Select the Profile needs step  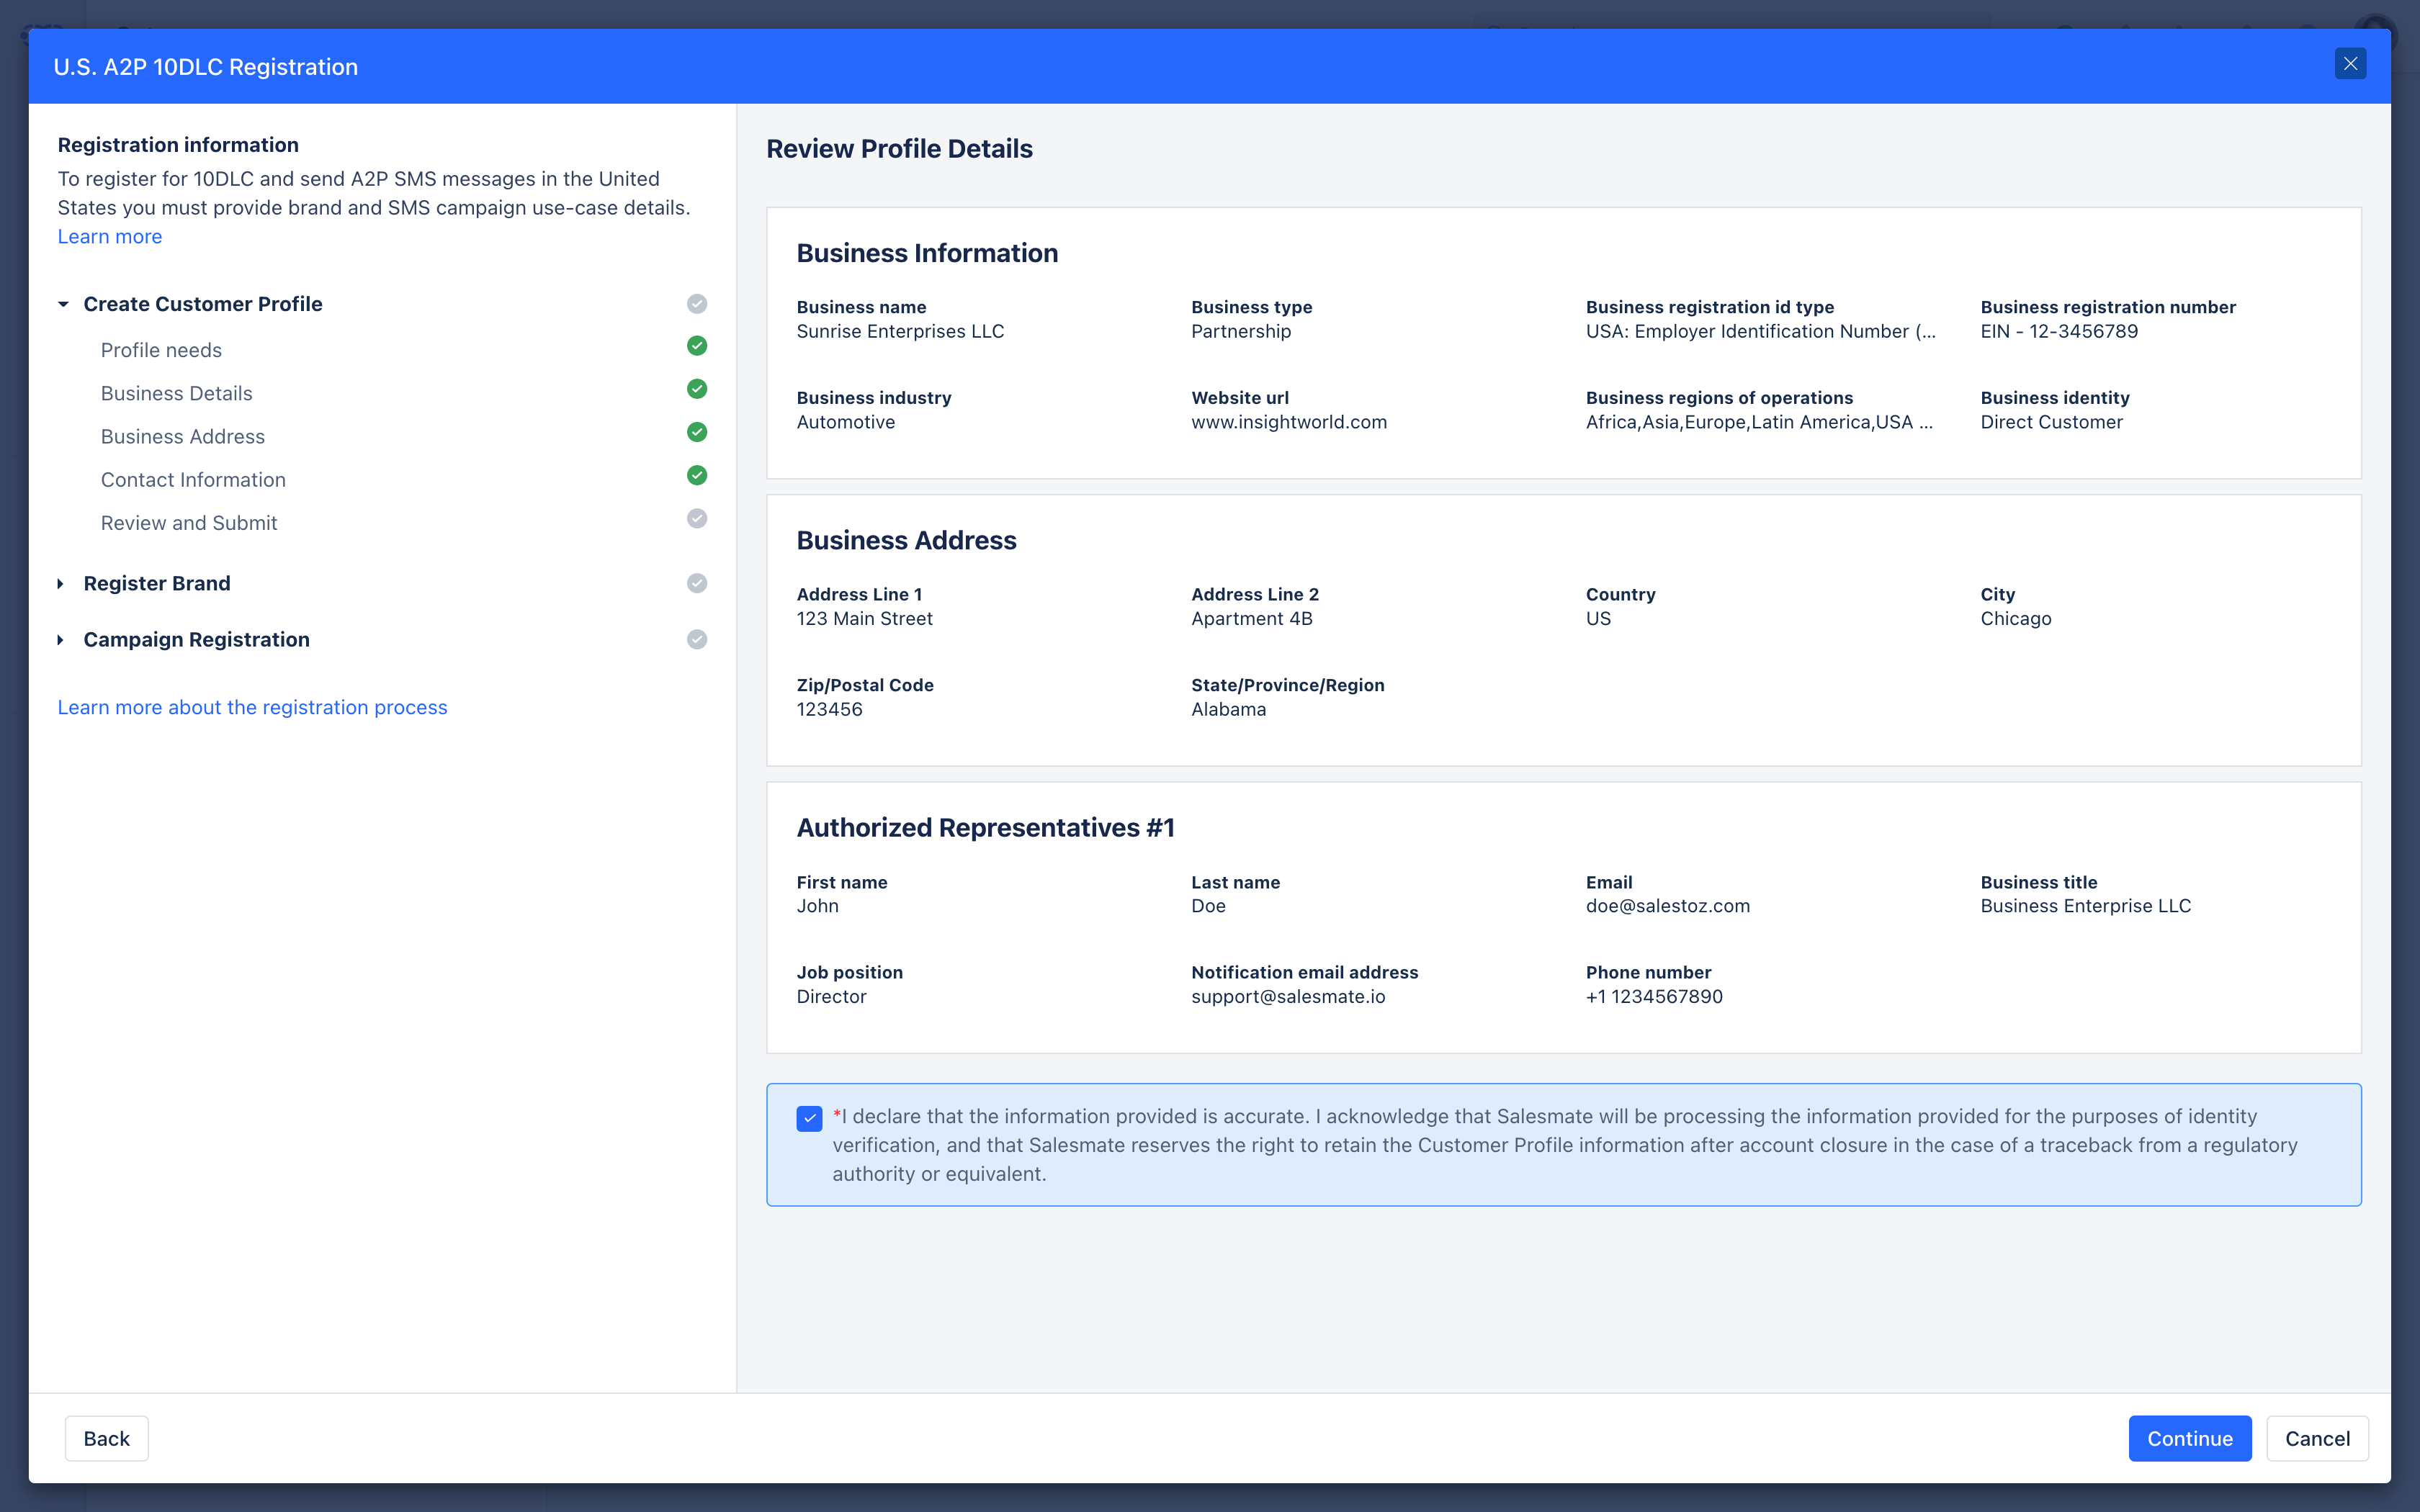pyautogui.click(x=161, y=350)
